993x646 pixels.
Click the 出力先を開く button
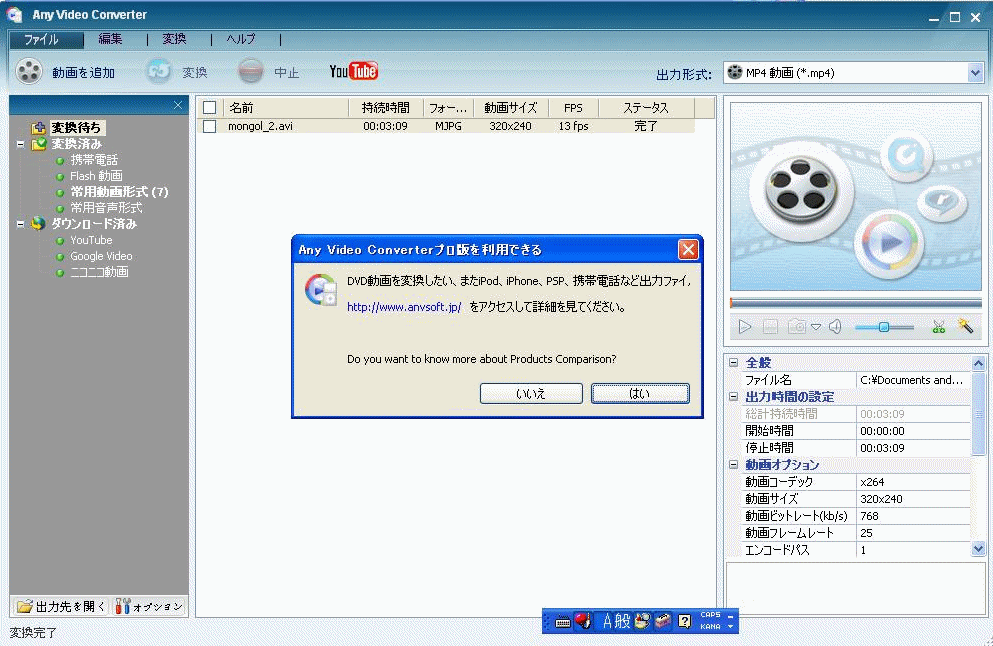point(61,607)
